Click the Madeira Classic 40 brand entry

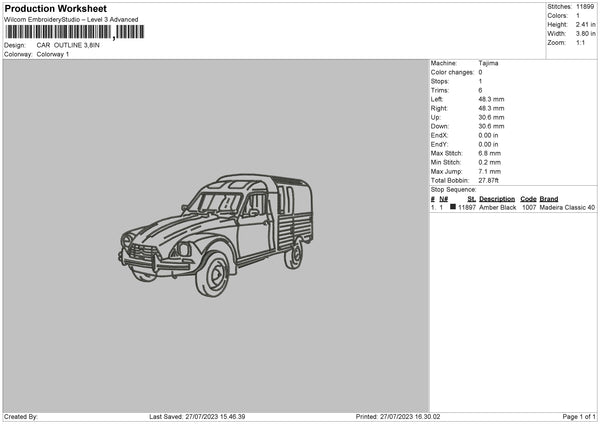click(567, 207)
